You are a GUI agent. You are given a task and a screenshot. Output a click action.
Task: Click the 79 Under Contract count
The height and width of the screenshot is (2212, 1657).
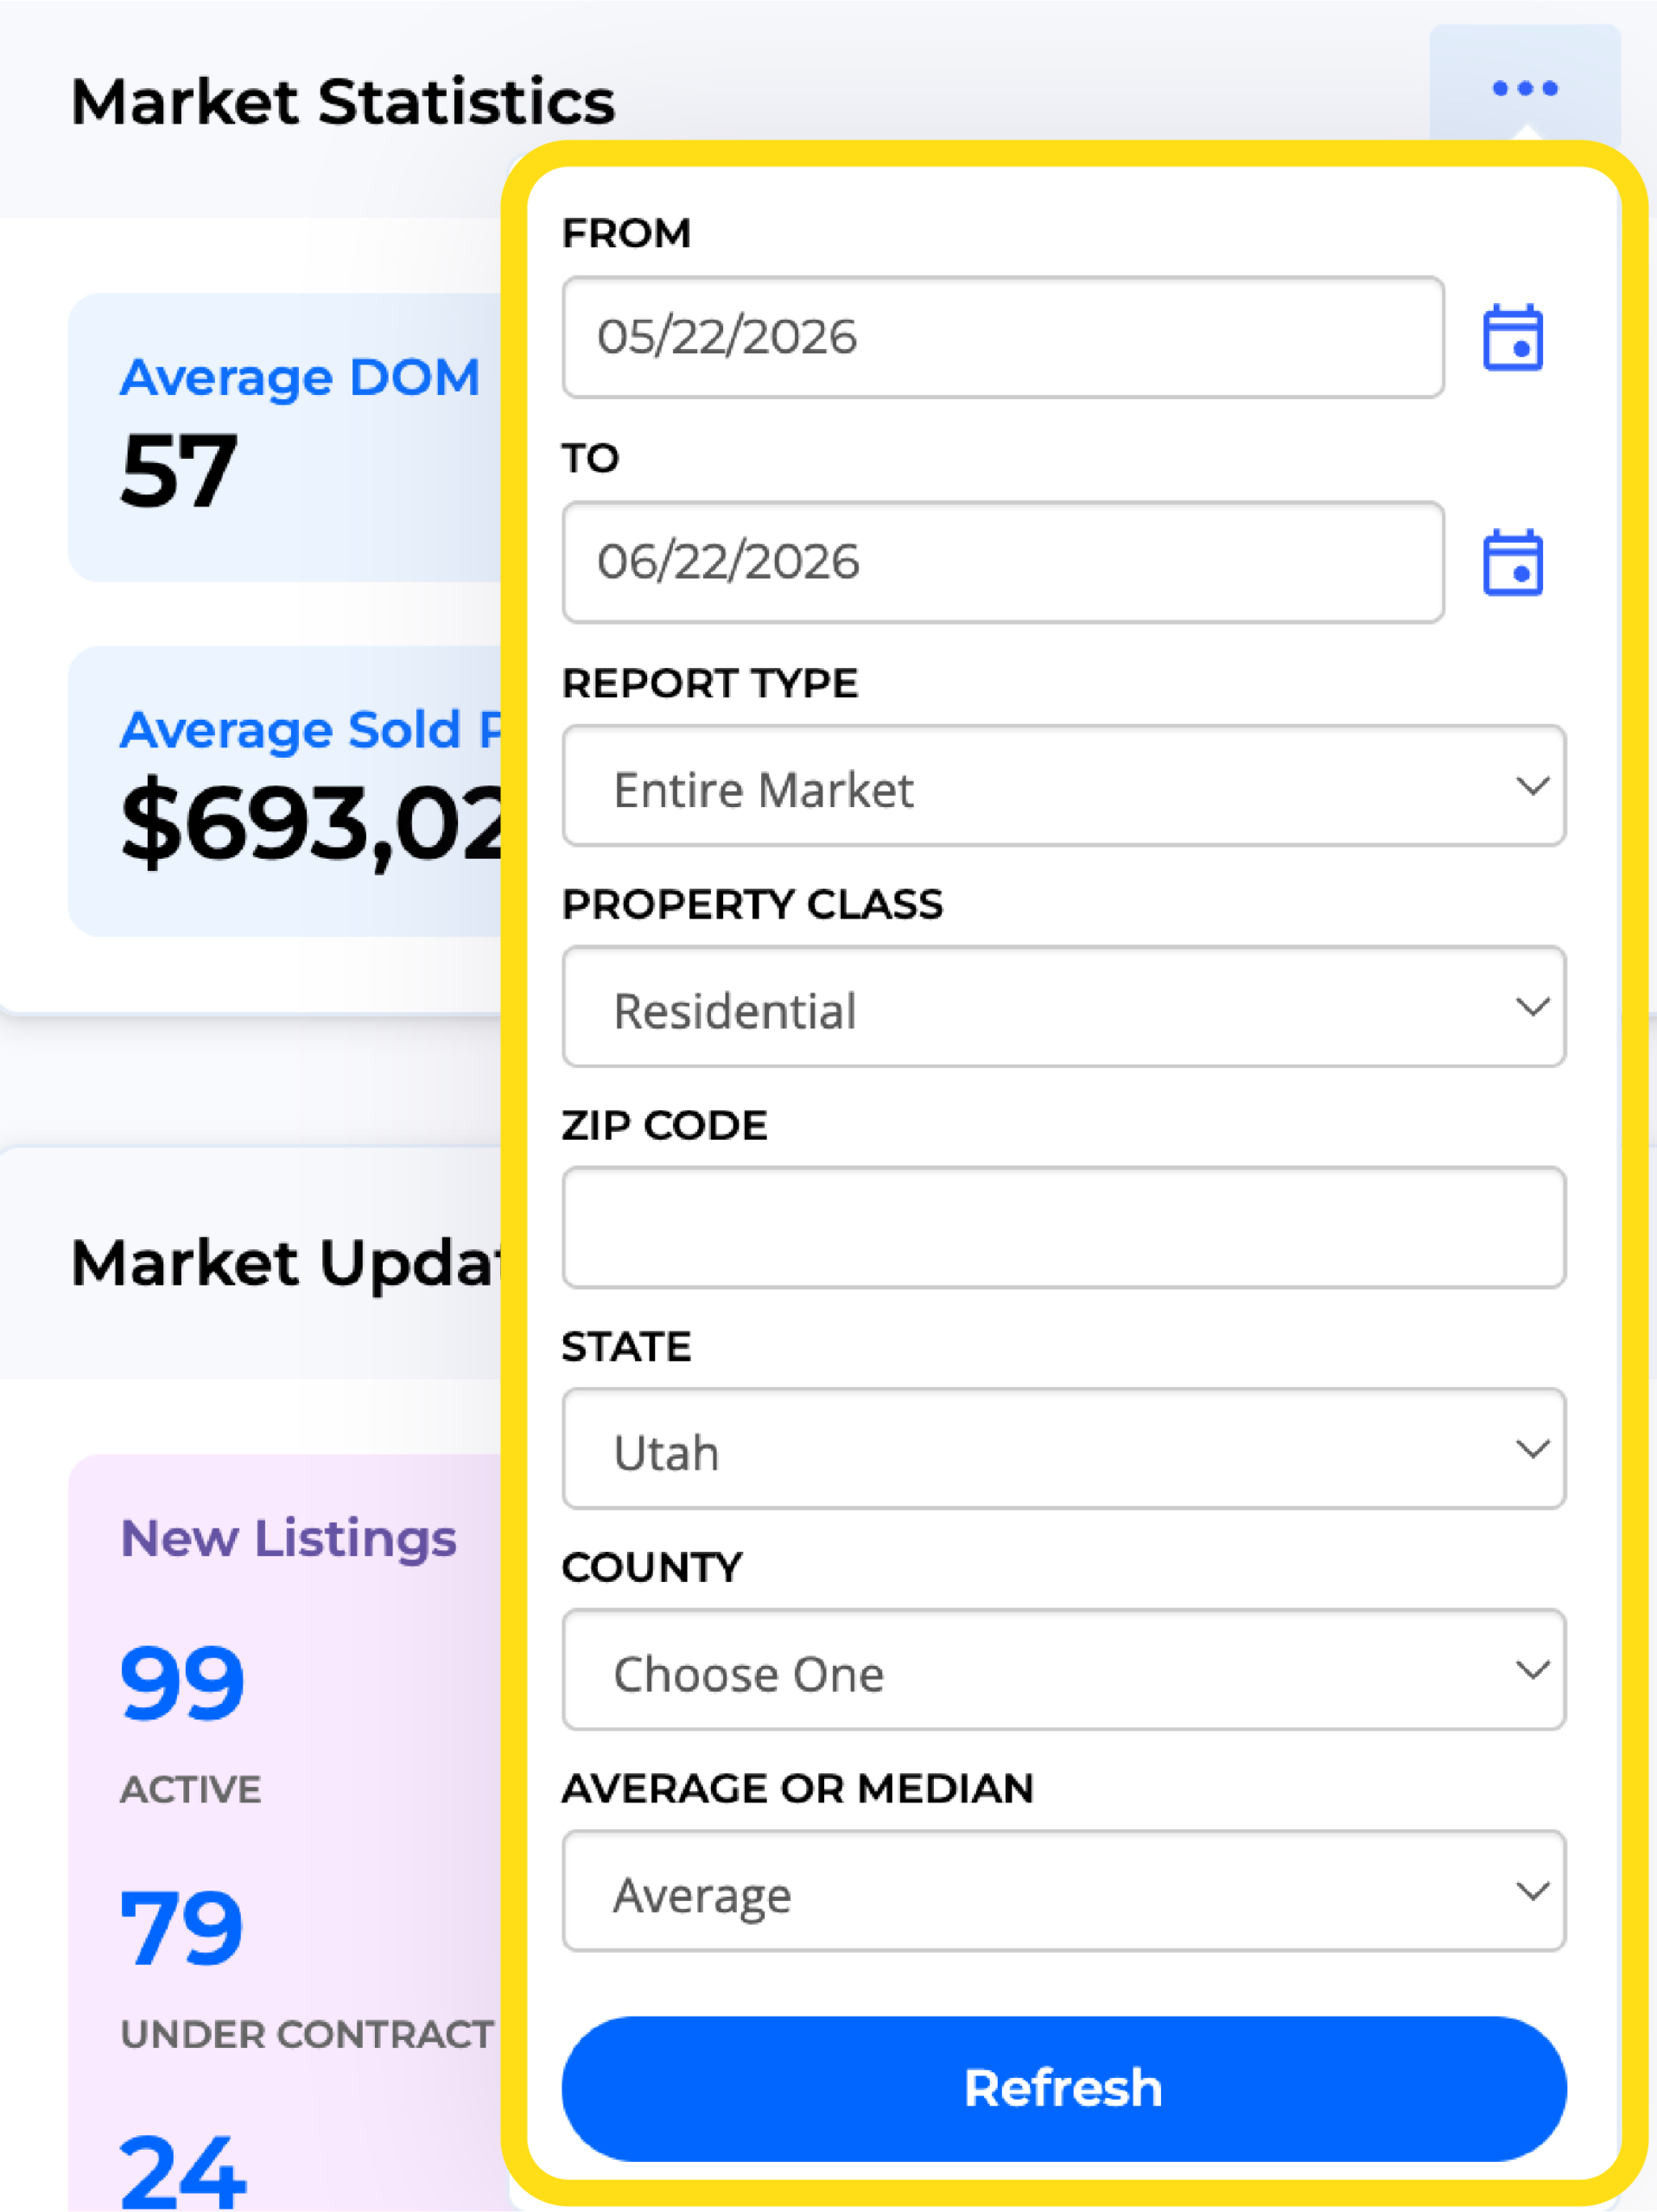(x=182, y=1929)
